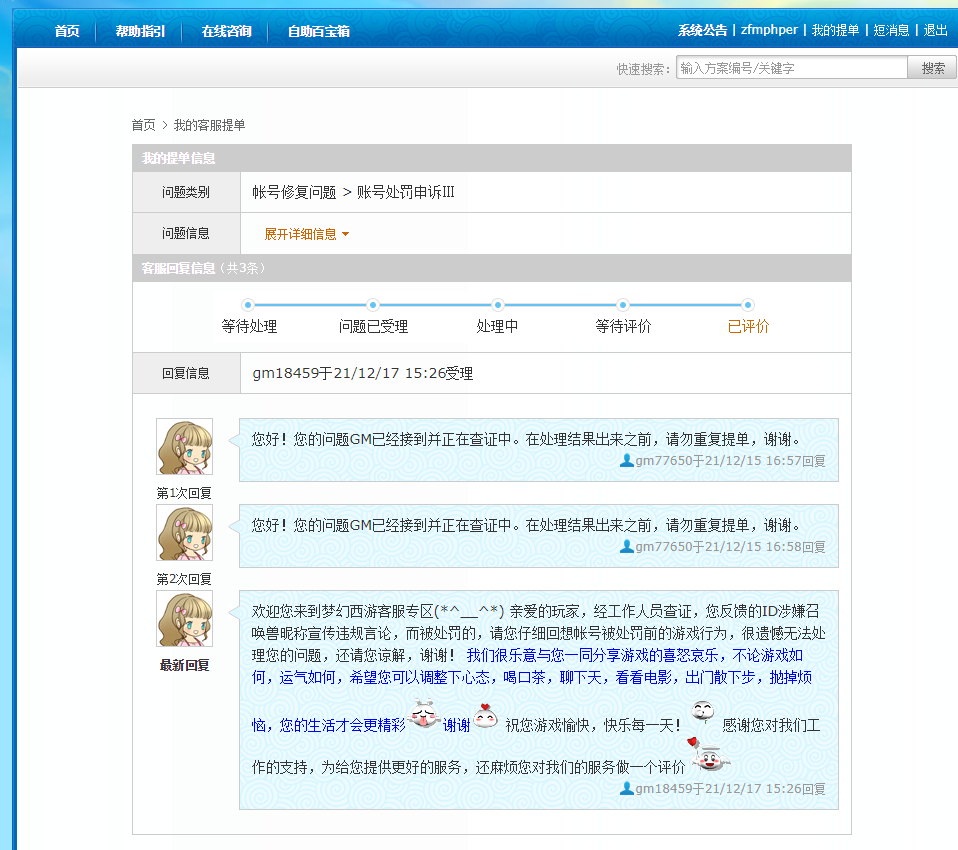Open 我的提单 in the top bar
Image resolution: width=958 pixels, height=850 pixels.
pos(835,30)
